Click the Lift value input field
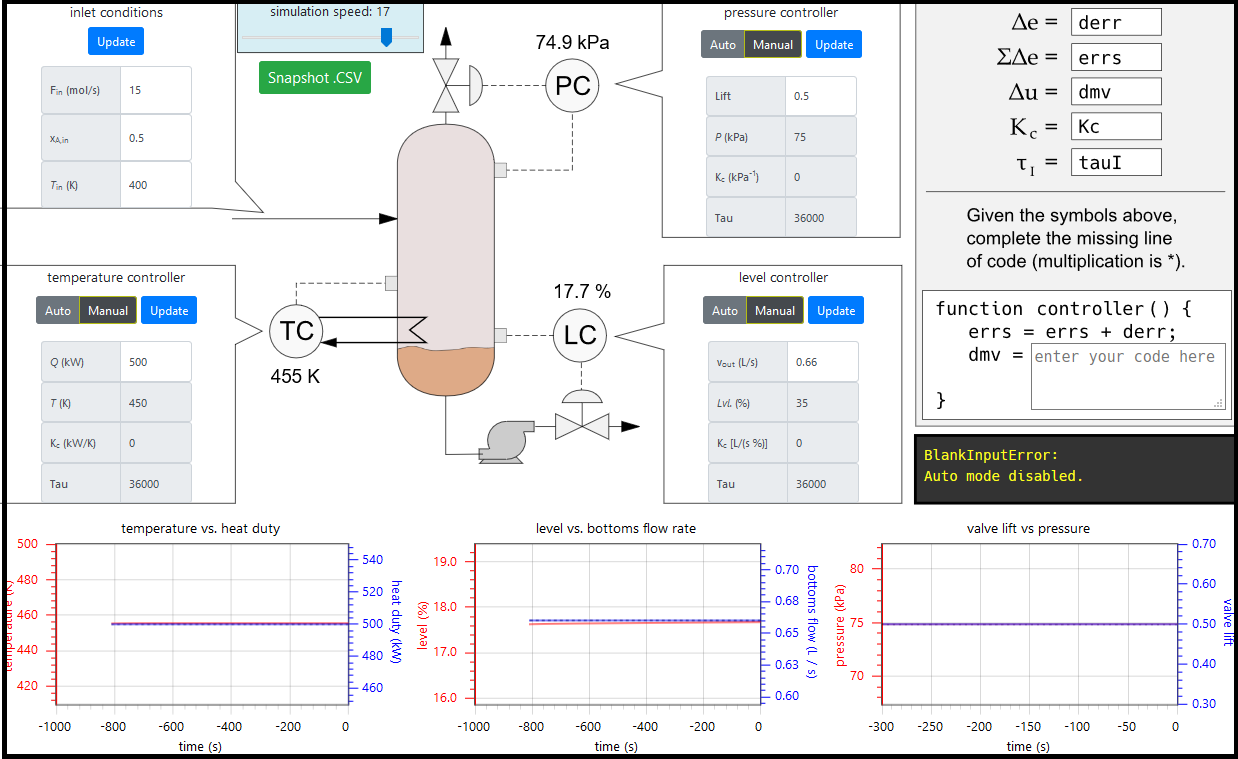The height and width of the screenshot is (759, 1238). tap(820, 96)
